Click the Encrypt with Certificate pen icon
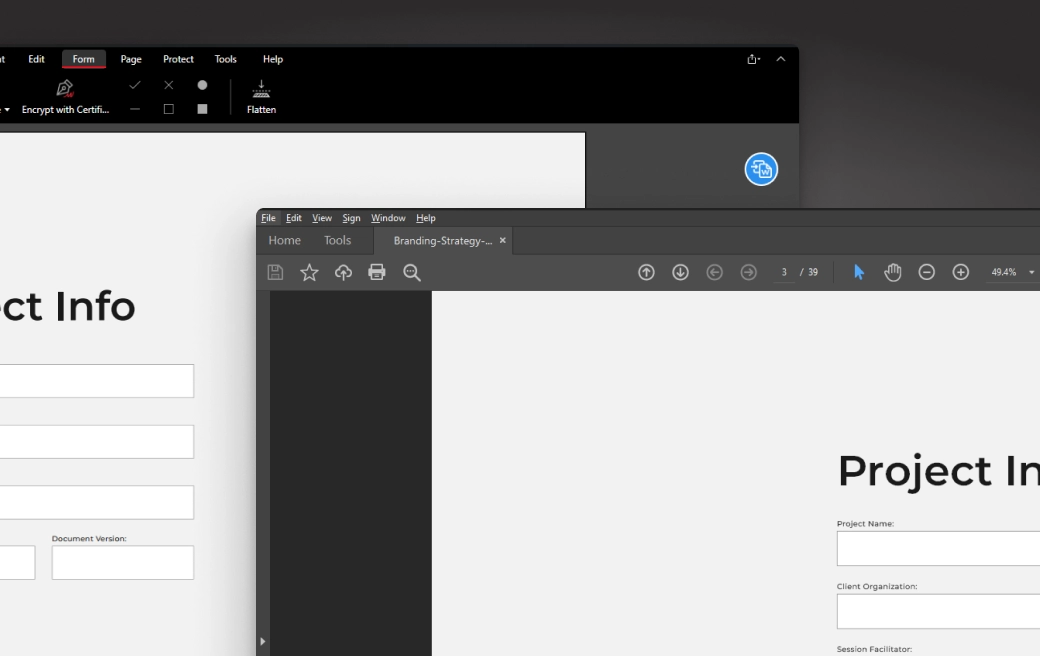Viewport: 1040px width, 656px height. (x=65, y=88)
